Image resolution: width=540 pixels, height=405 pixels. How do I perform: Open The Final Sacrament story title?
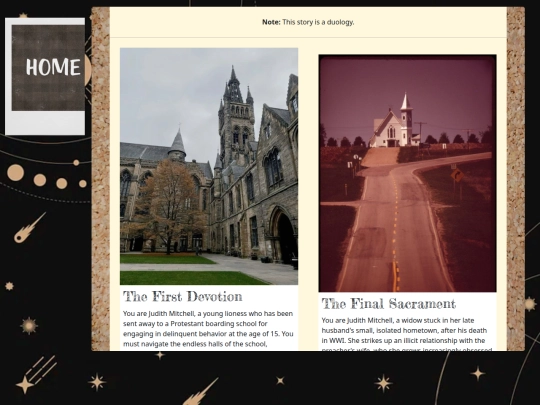coord(388,304)
